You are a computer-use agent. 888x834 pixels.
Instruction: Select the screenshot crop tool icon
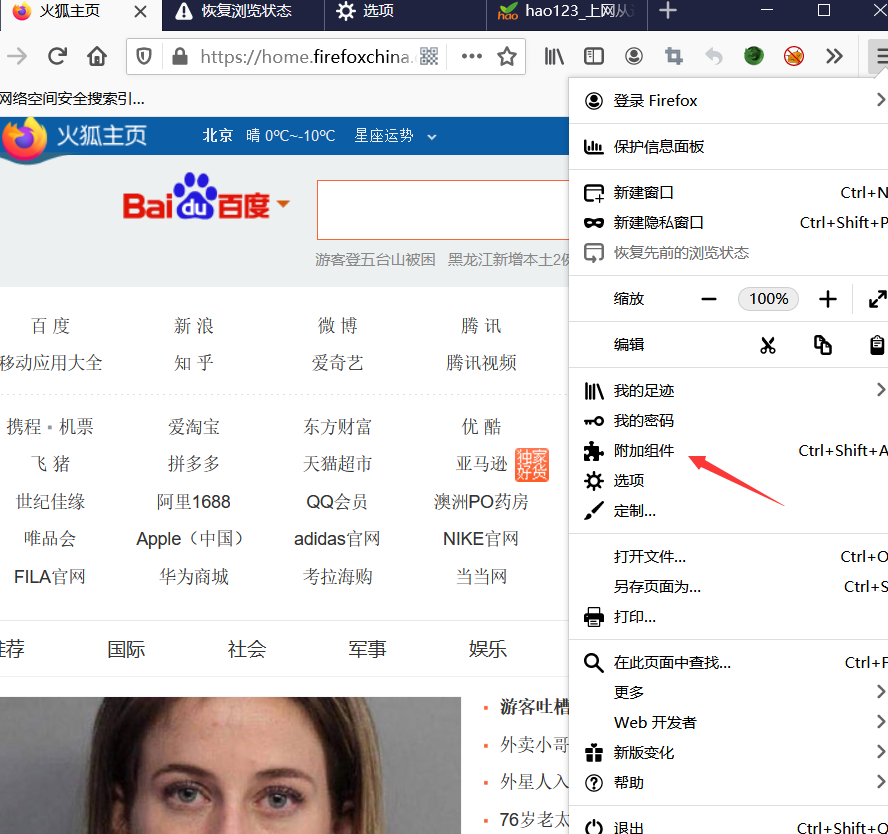[x=673, y=57]
